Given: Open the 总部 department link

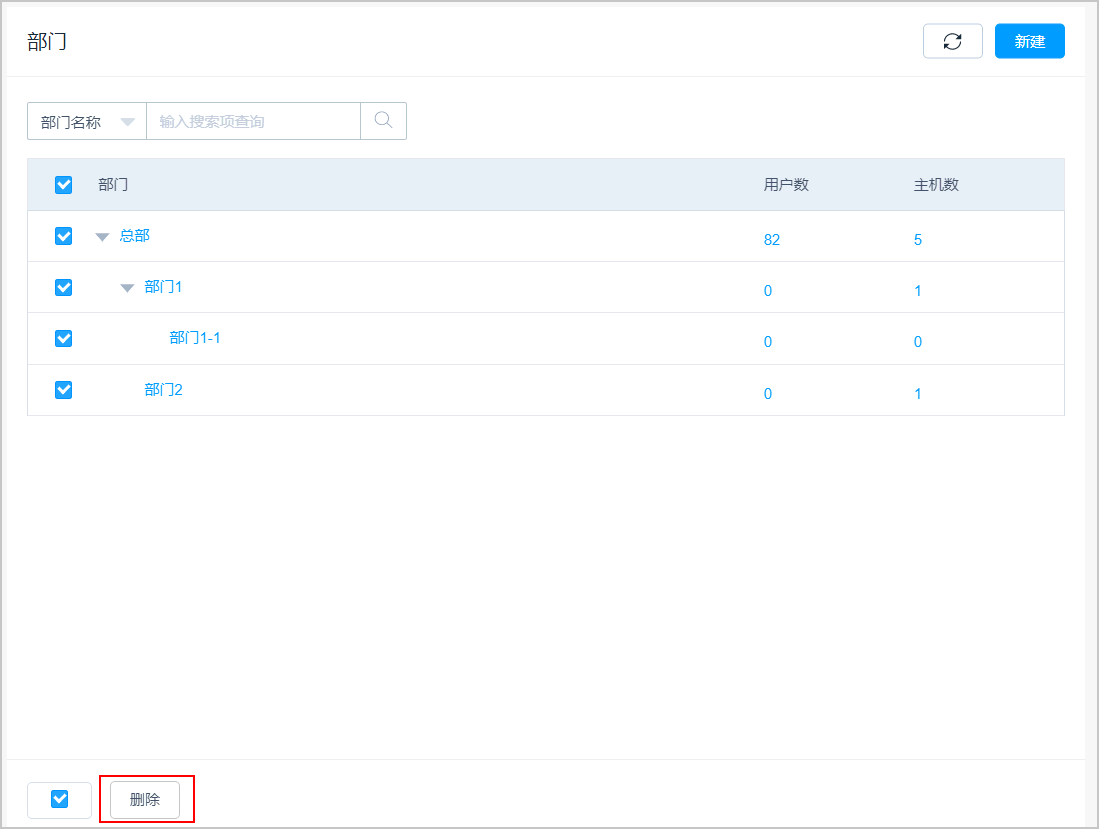Looking at the screenshot, I should coord(135,236).
